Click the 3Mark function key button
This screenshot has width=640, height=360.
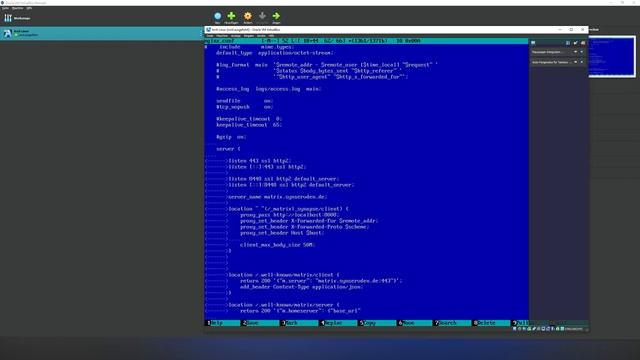coord(300,323)
